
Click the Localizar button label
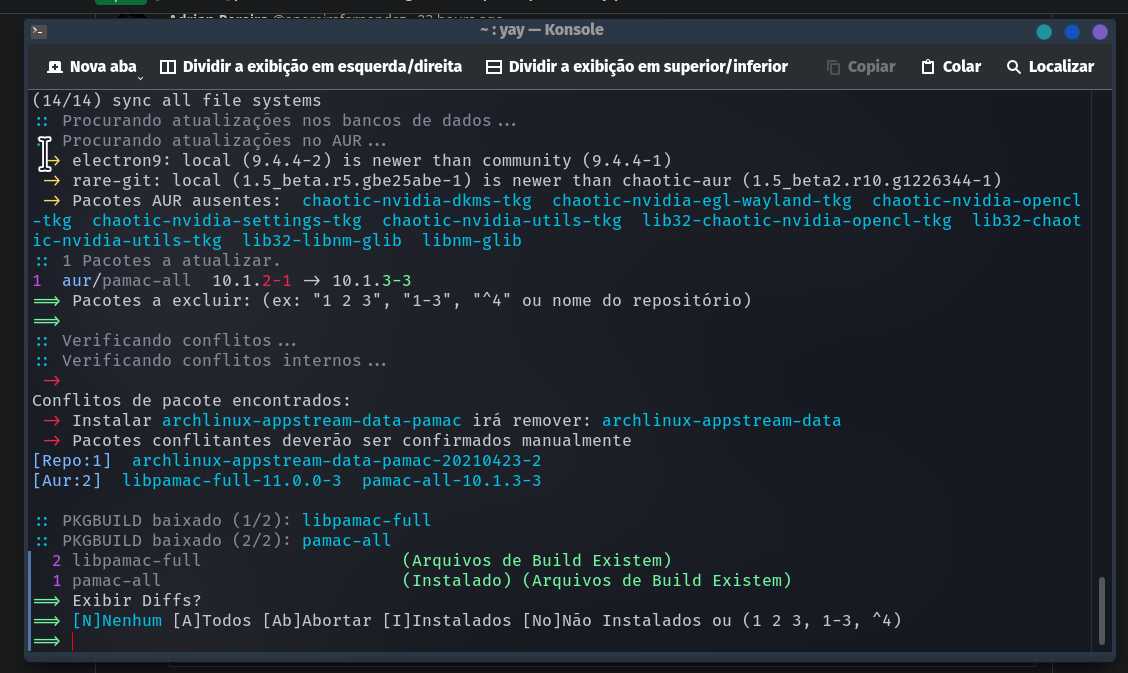(x=1061, y=67)
